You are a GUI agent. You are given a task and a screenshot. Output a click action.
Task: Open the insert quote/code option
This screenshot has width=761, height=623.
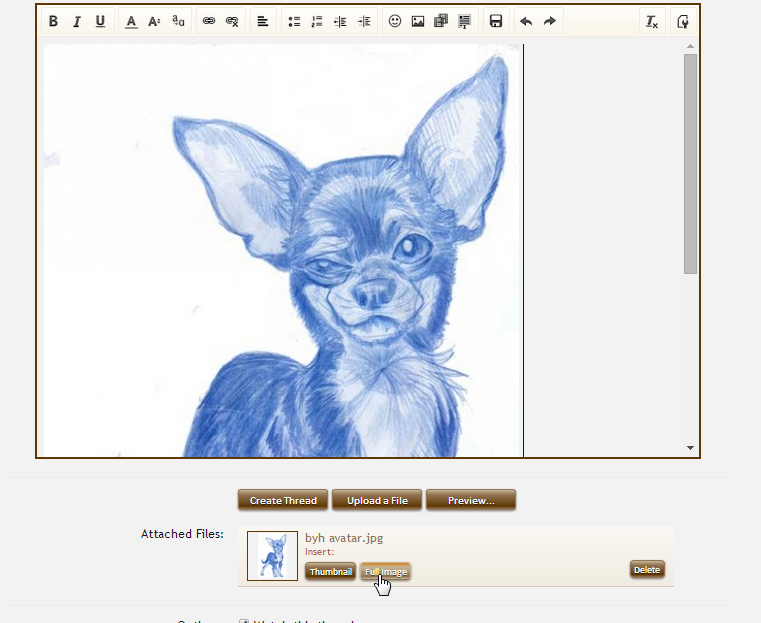464,21
